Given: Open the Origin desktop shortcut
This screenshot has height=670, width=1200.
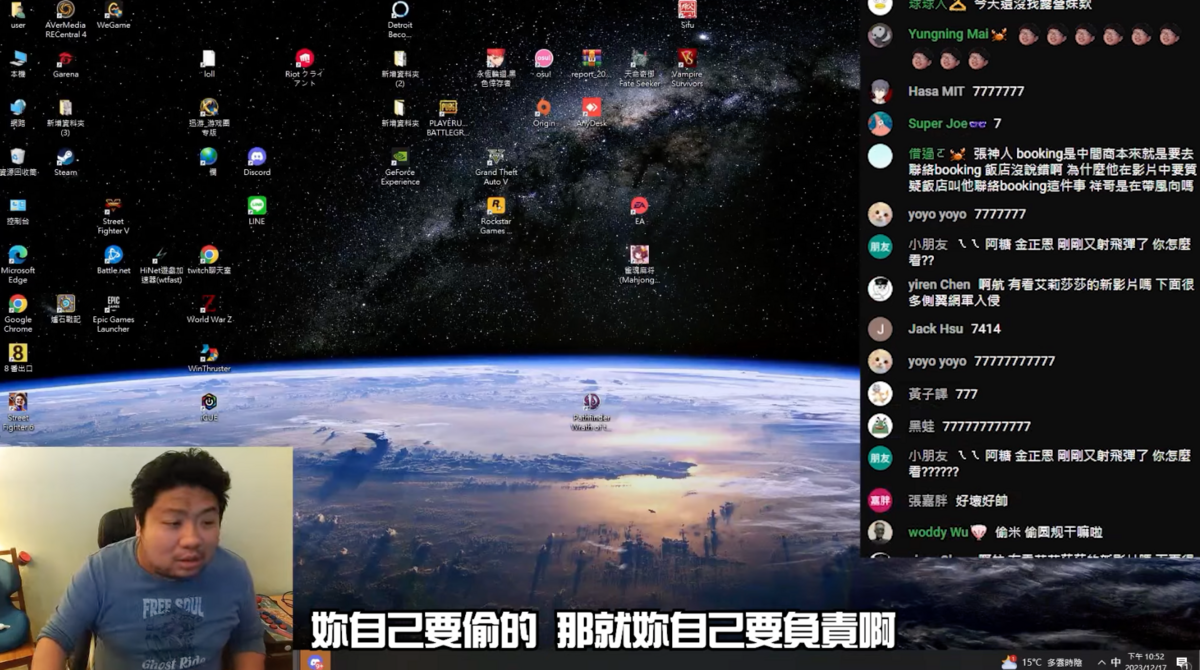Looking at the screenshot, I should click(x=543, y=113).
